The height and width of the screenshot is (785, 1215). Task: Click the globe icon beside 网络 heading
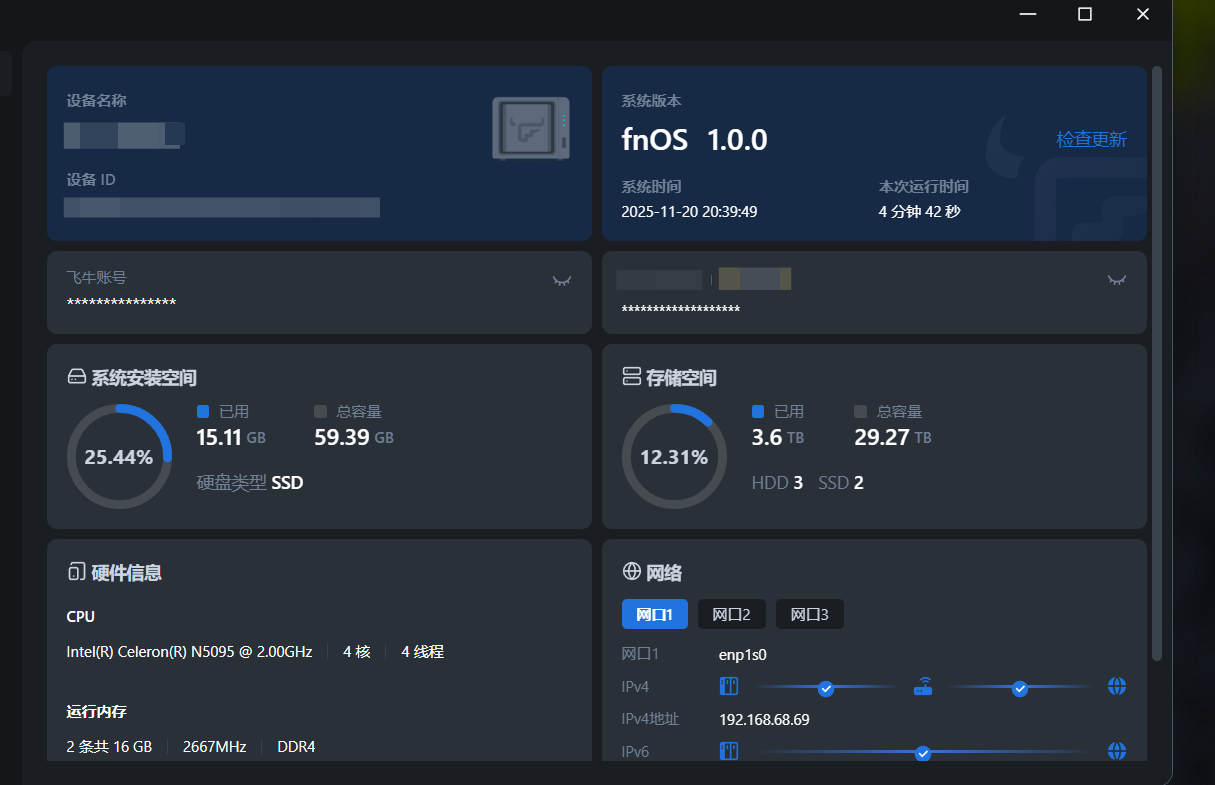[632, 571]
